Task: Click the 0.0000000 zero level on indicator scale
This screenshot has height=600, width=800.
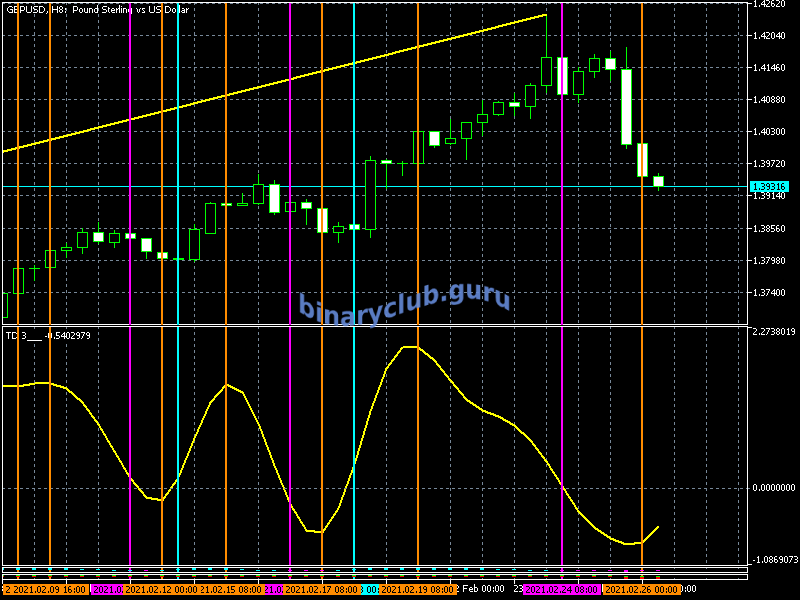Action: click(x=773, y=488)
